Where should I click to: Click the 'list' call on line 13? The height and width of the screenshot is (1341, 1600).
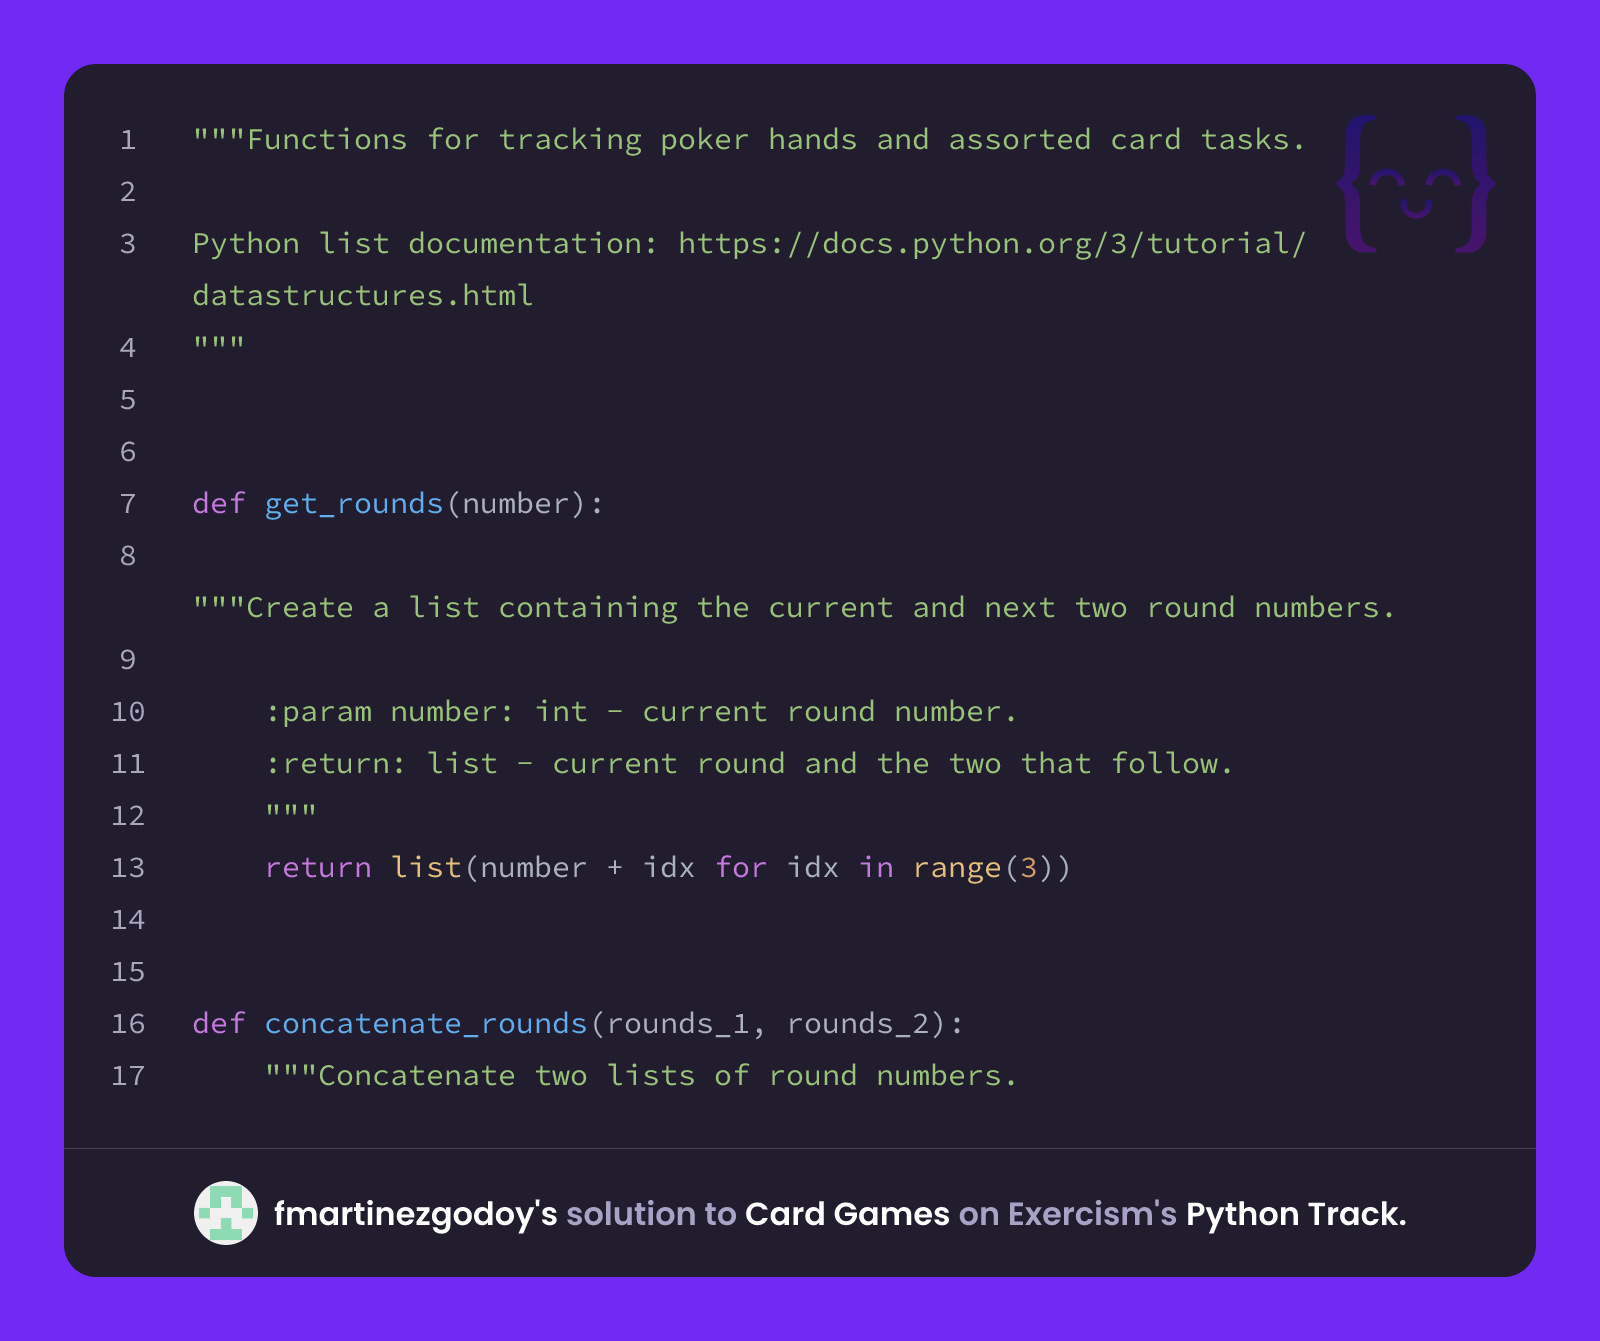point(426,867)
